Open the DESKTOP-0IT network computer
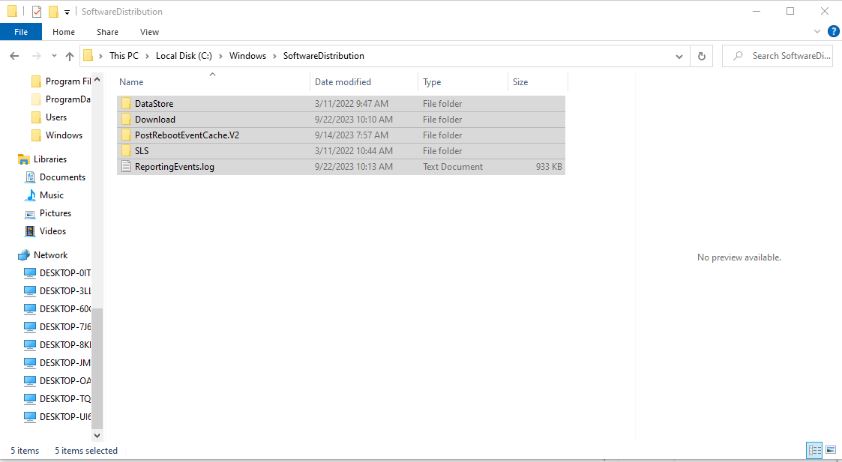The image size is (842, 462). click(x=57, y=272)
